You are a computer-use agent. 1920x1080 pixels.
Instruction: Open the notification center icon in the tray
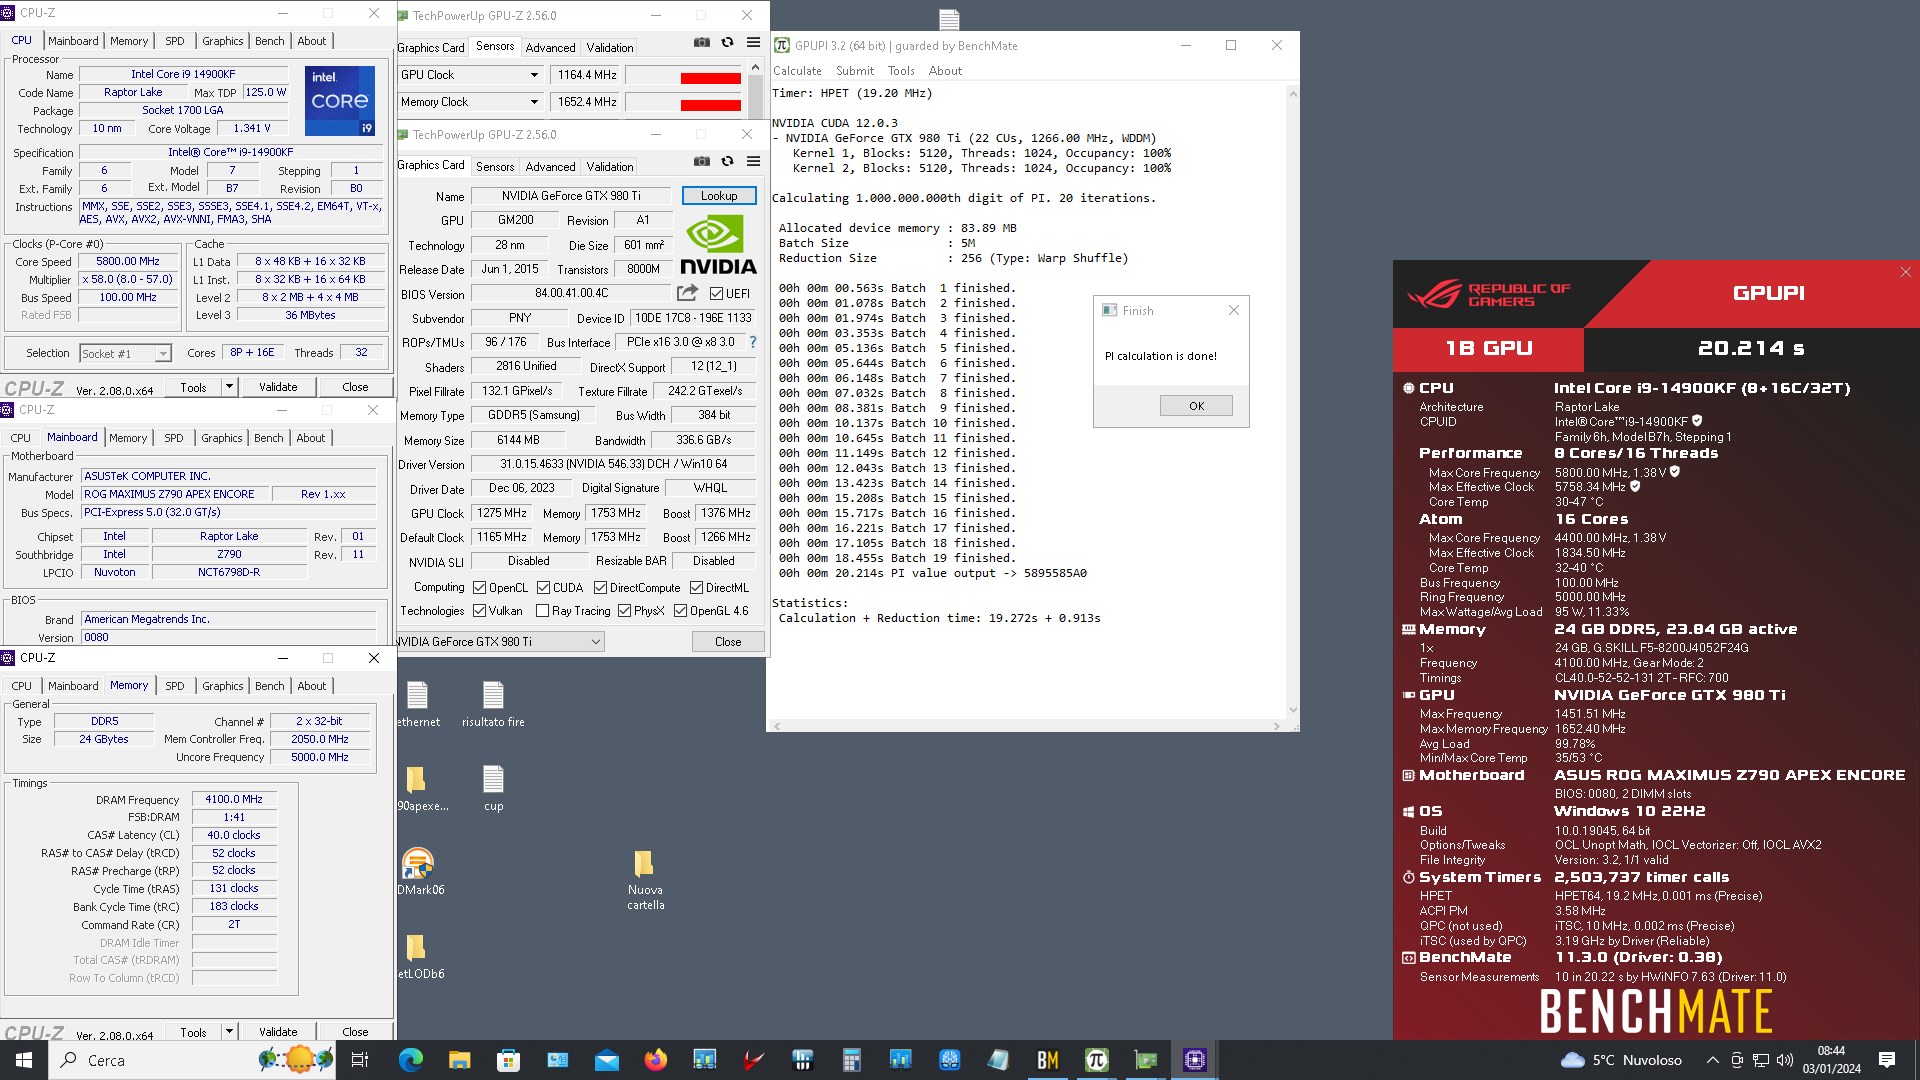click(x=1887, y=1060)
